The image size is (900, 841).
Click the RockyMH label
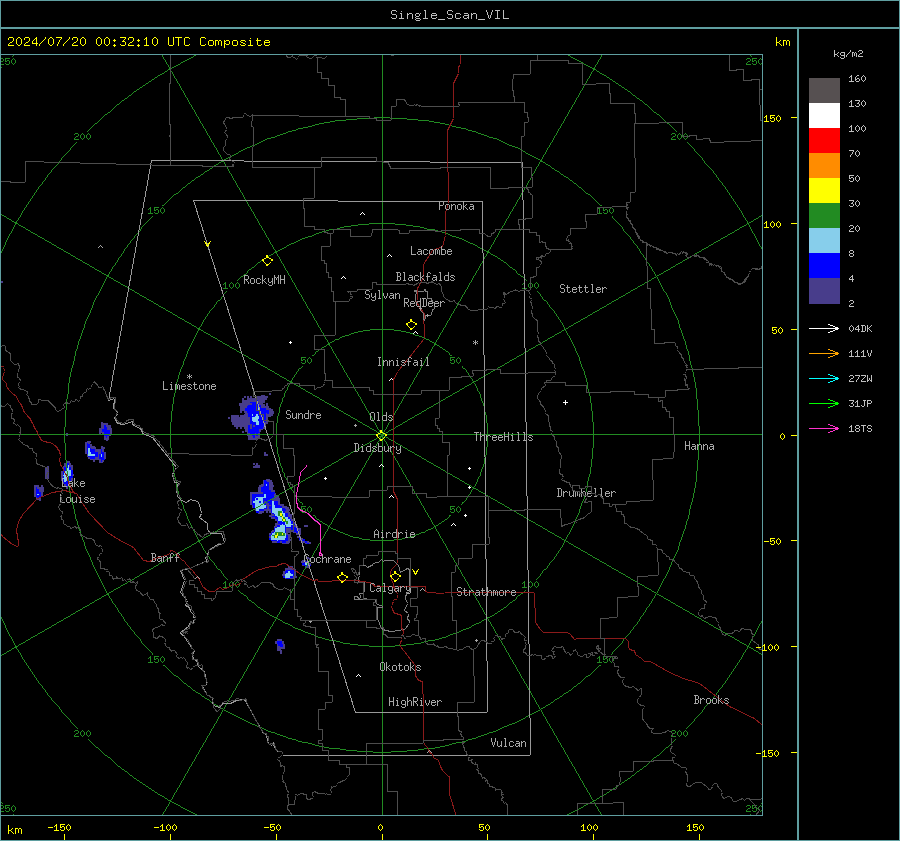264,280
